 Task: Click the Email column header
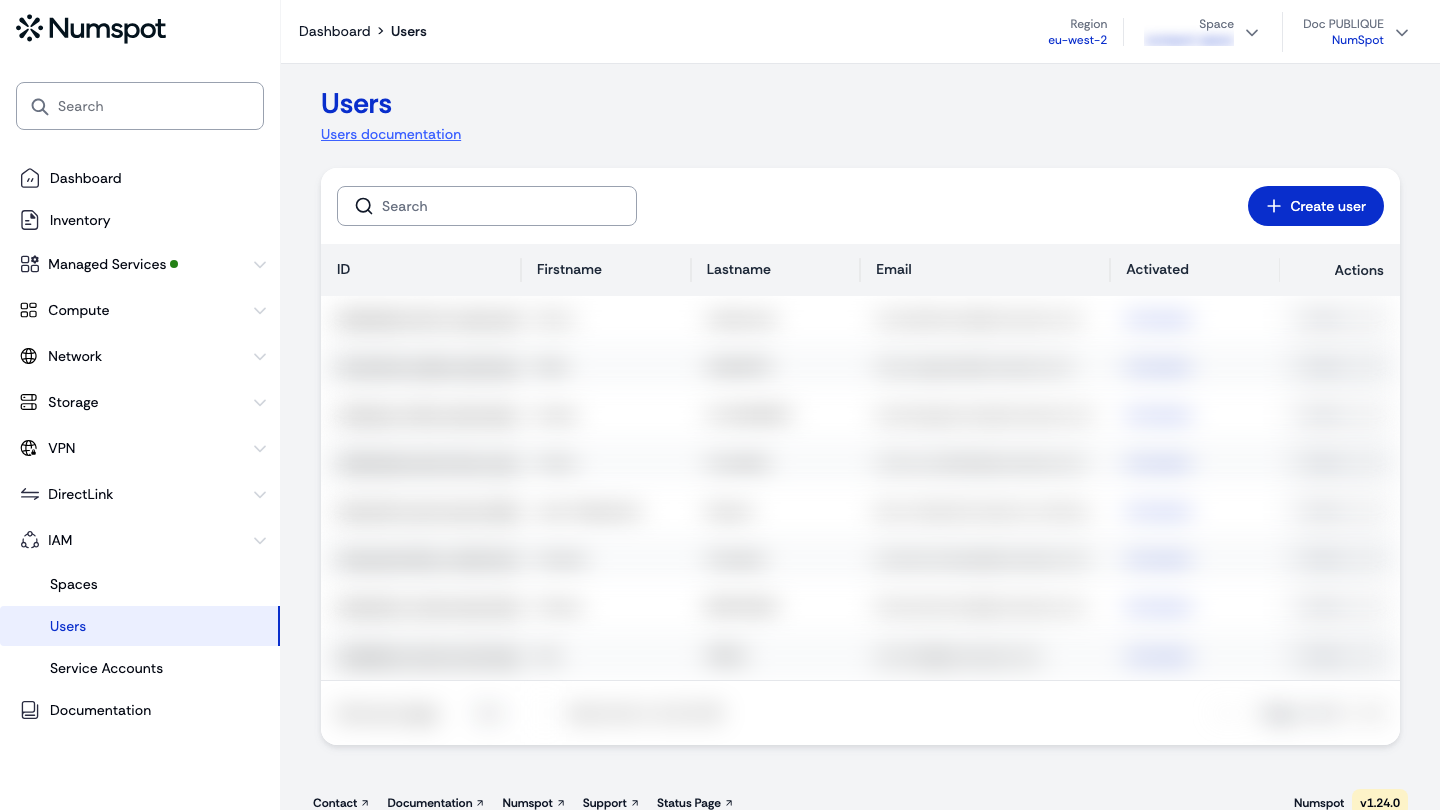point(894,269)
